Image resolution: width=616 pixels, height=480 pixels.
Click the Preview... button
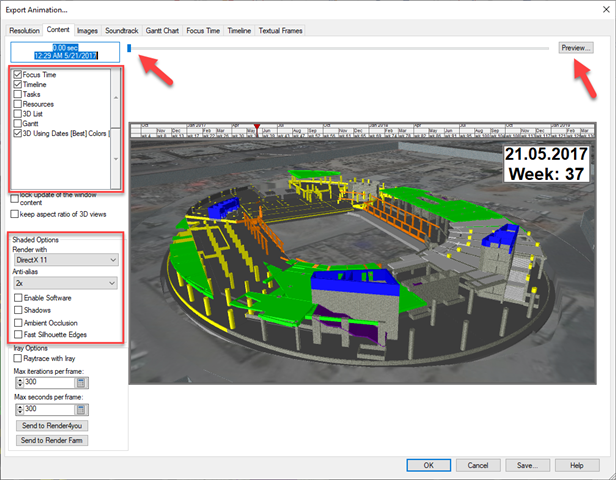pos(576,48)
